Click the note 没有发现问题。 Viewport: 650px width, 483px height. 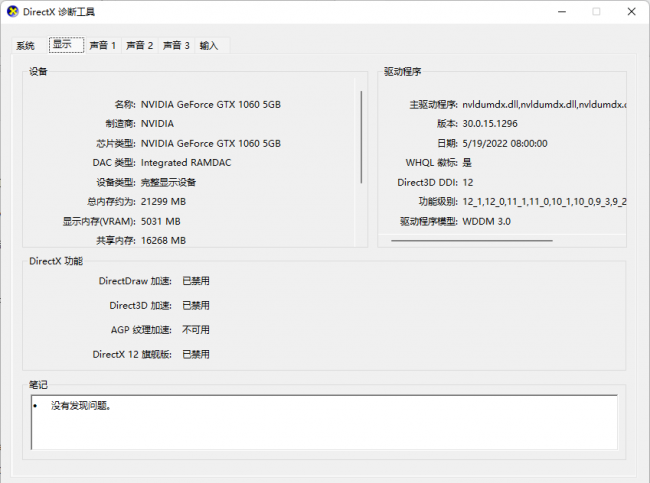(81, 405)
